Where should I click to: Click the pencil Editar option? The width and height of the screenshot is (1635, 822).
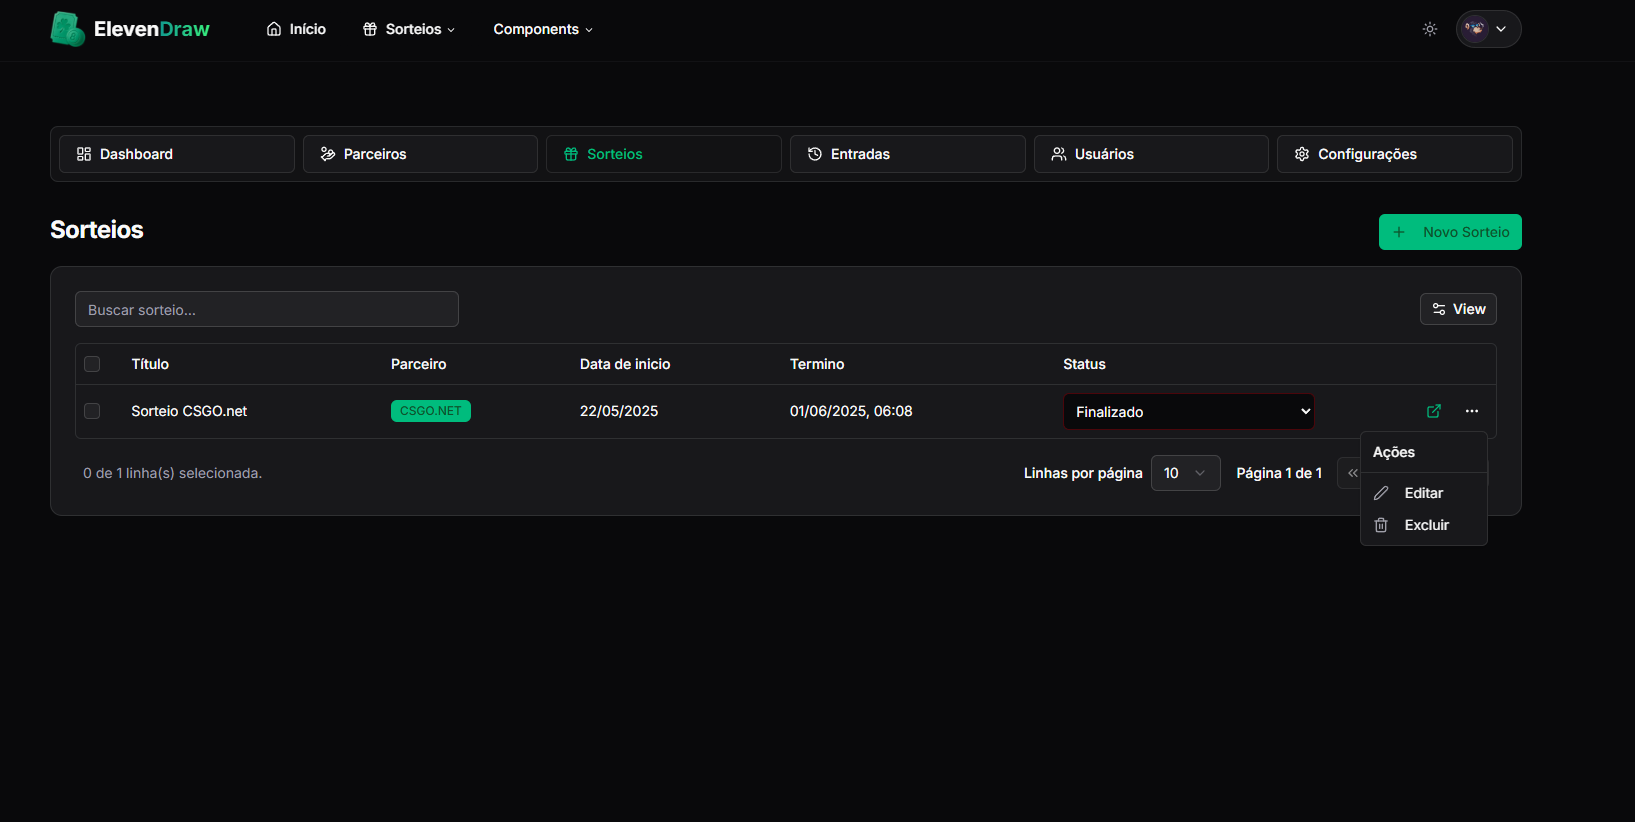(x=1422, y=493)
